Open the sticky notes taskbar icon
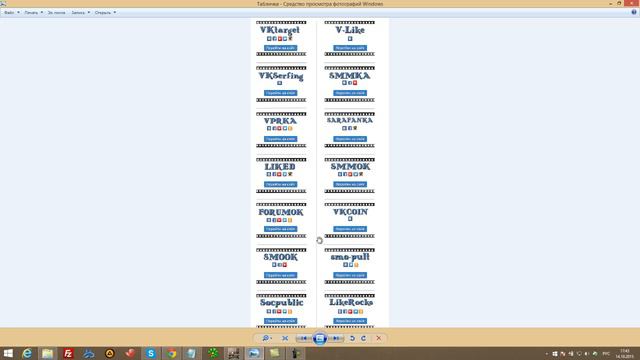 (x=275, y=353)
